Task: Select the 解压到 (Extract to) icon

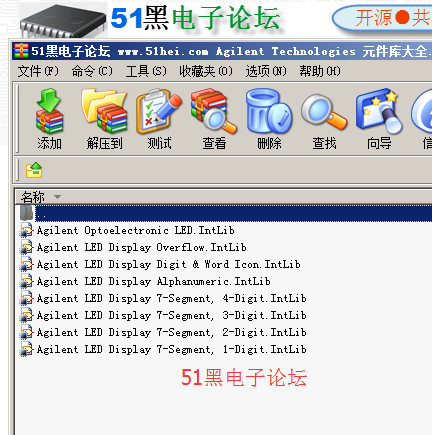Action: [104, 118]
